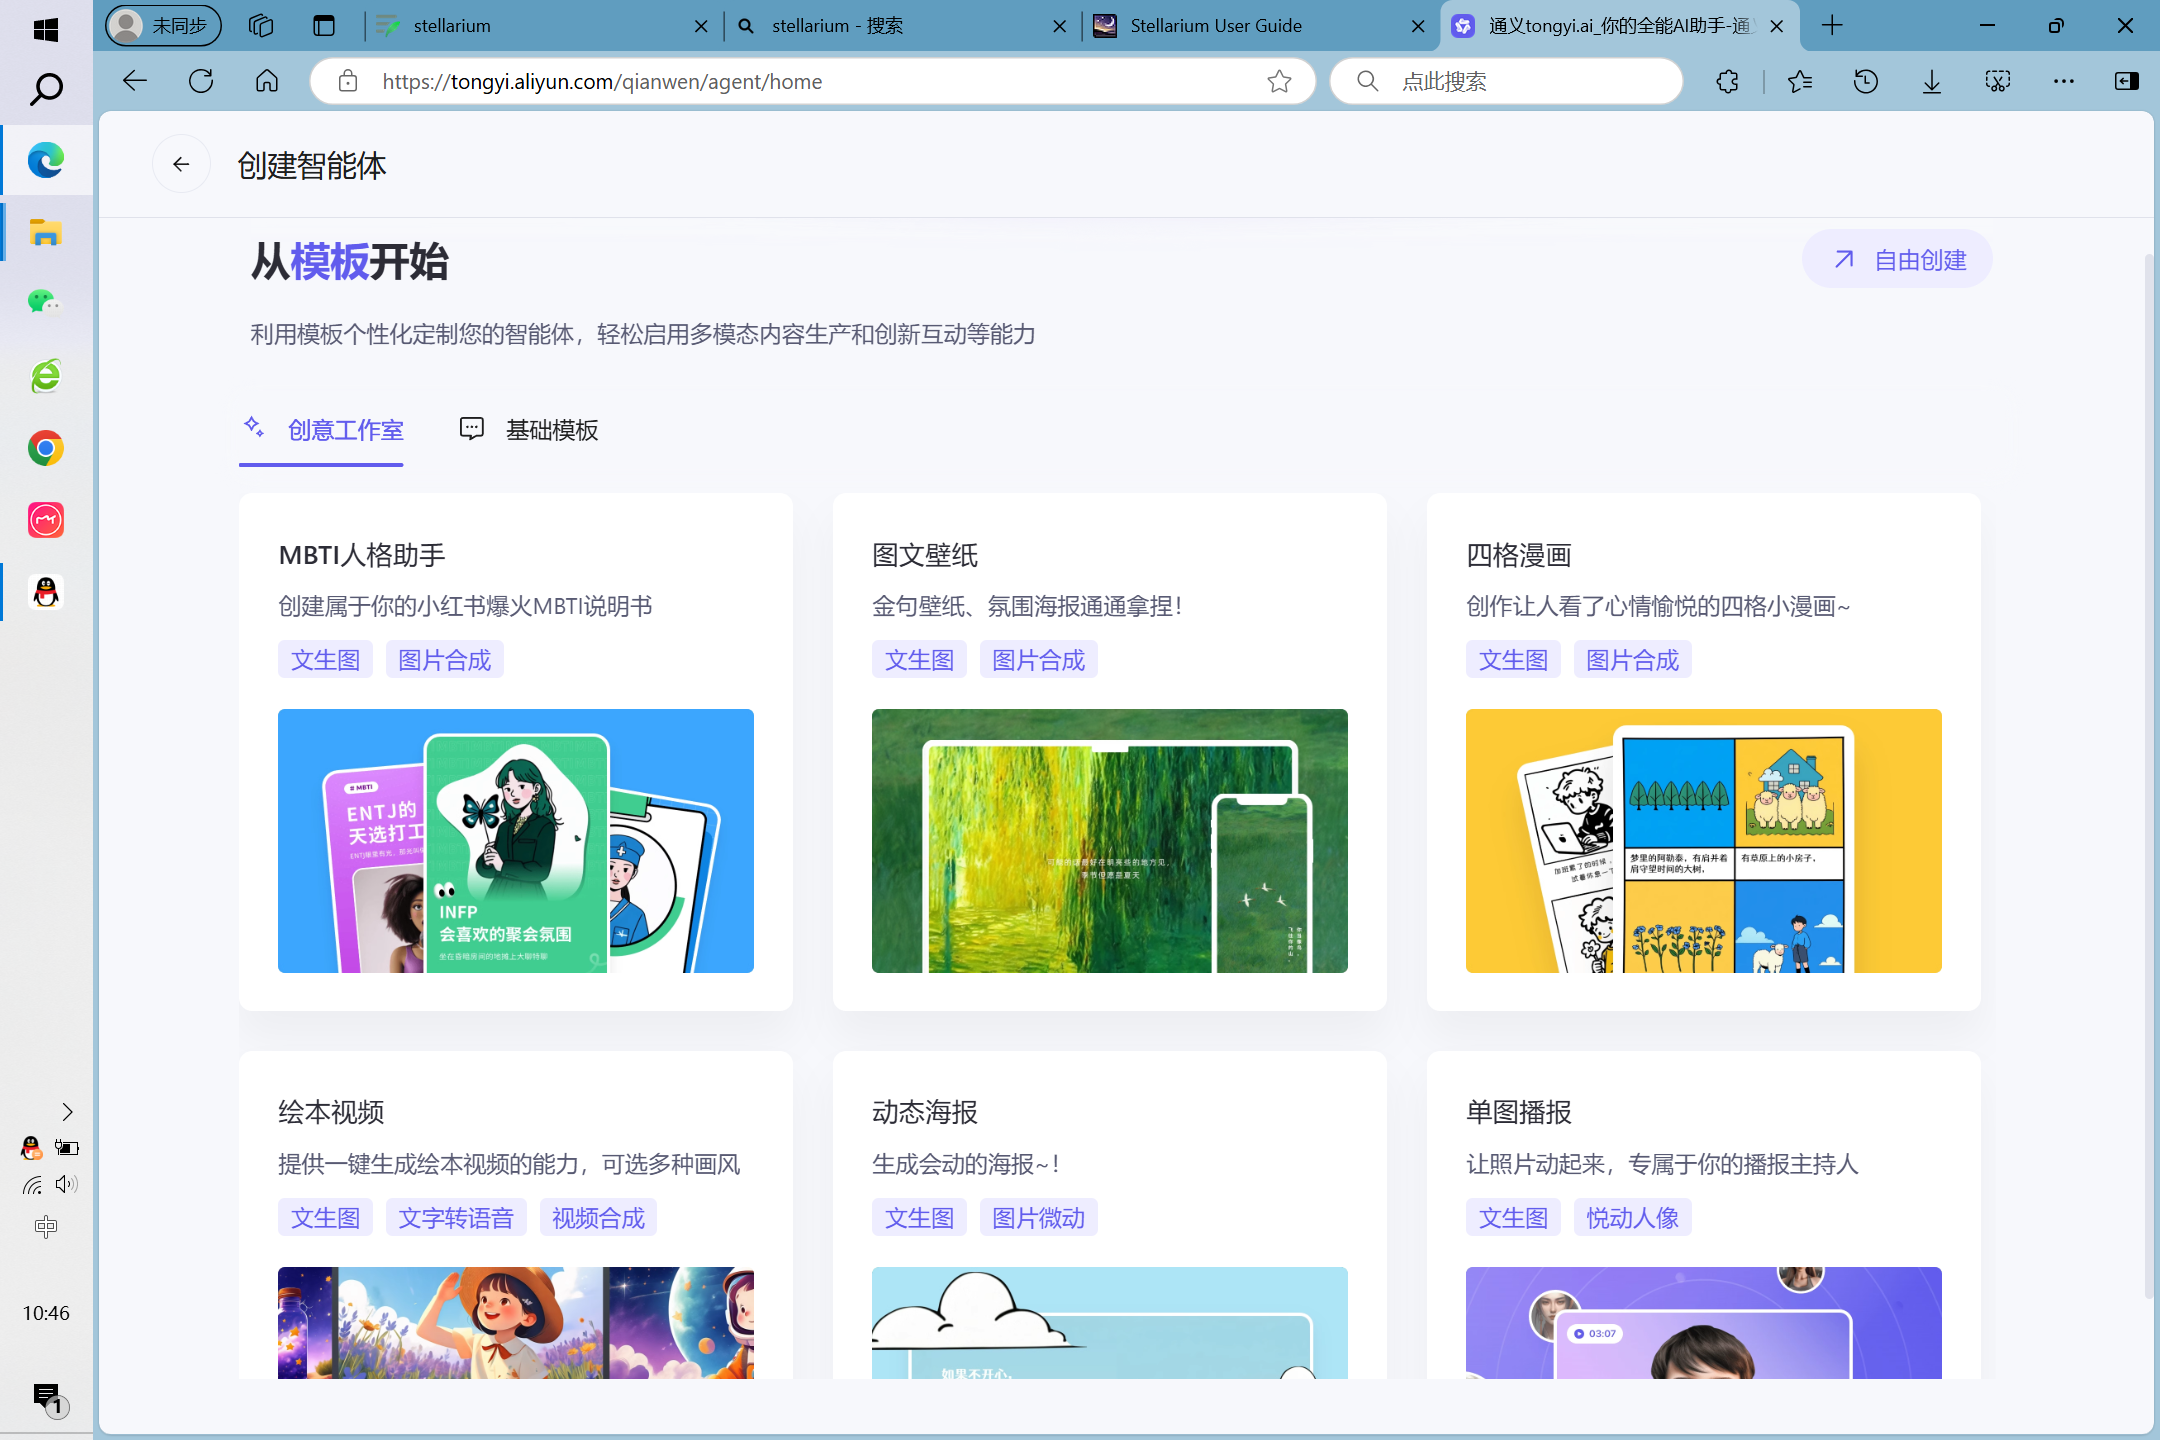Go to browser home page

[x=267, y=81]
